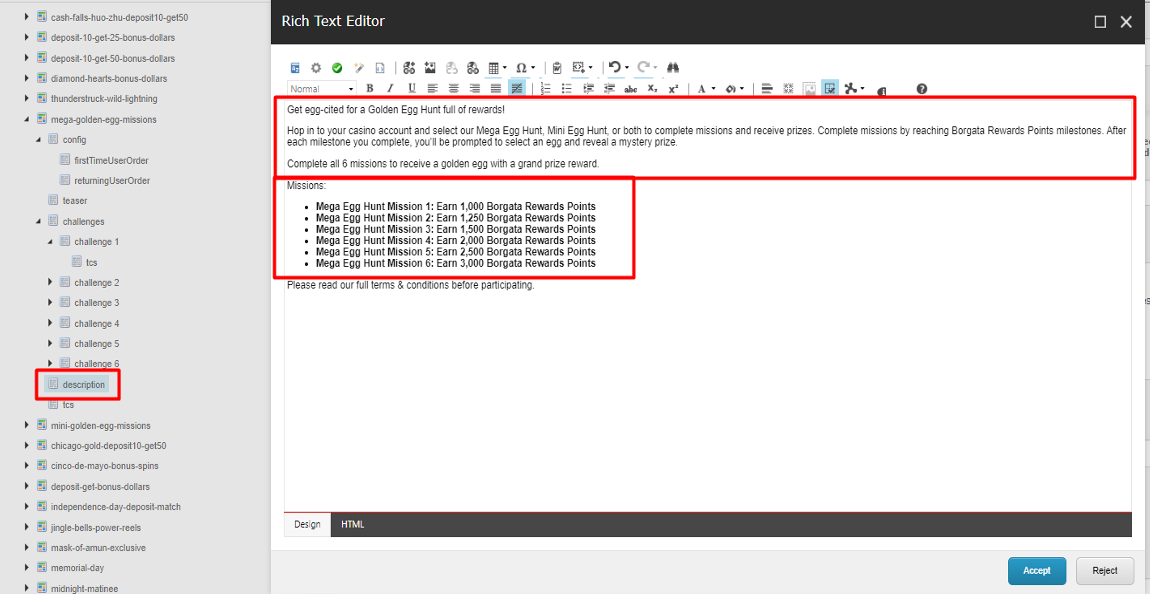Open the Normal paragraph style dropdown
Image resolution: width=1150 pixels, height=594 pixels.
coord(322,89)
